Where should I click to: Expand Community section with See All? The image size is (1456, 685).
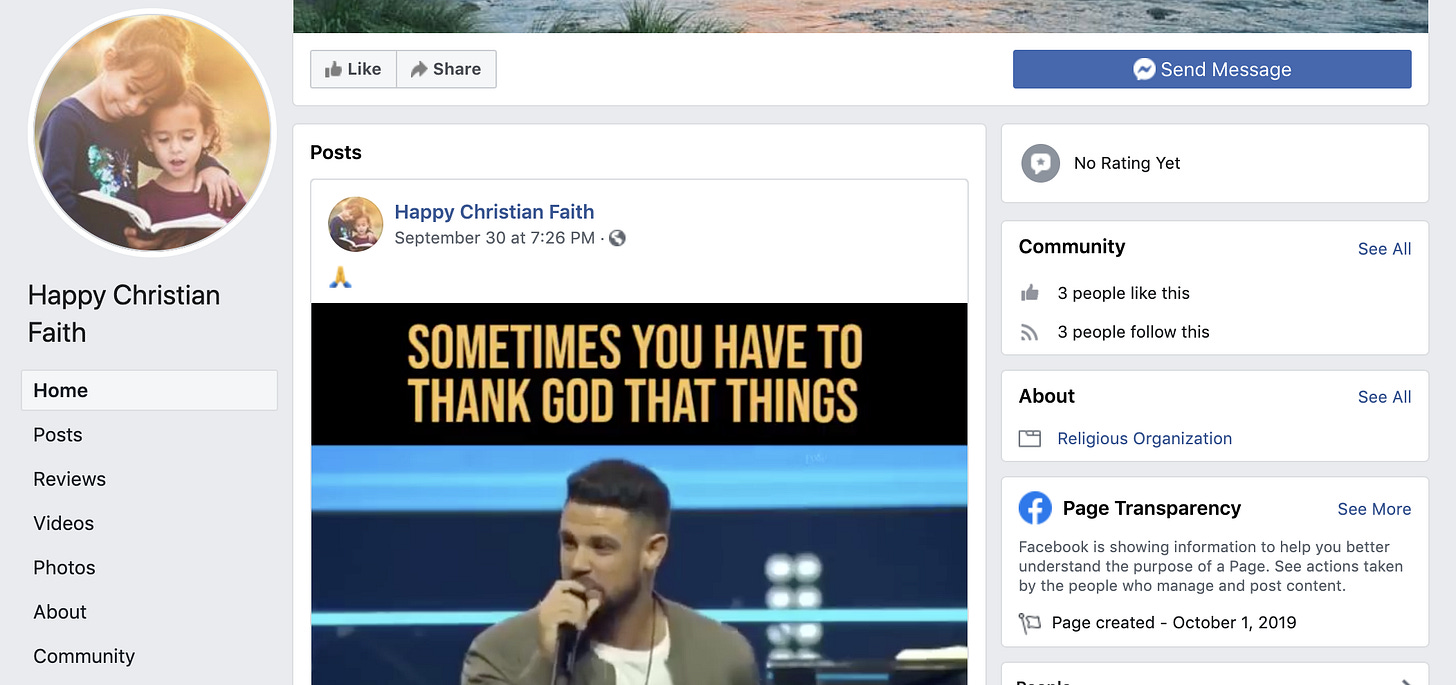point(1384,249)
